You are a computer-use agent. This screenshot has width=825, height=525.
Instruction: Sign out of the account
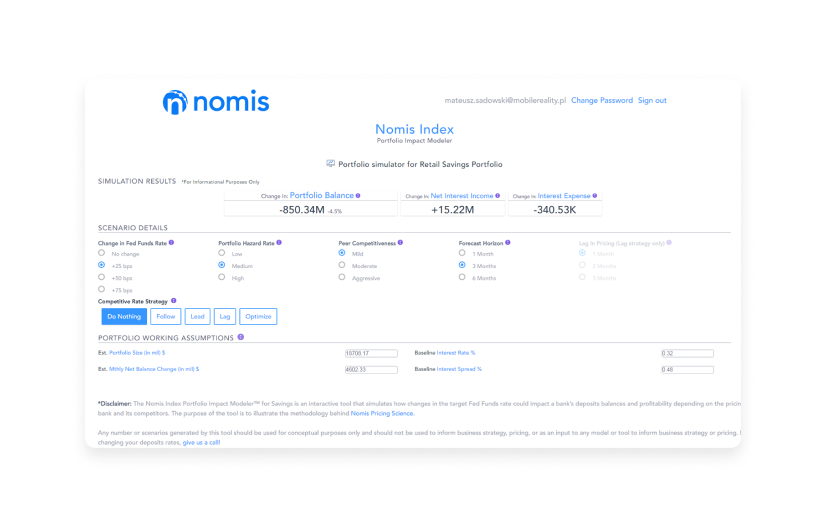pos(652,100)
